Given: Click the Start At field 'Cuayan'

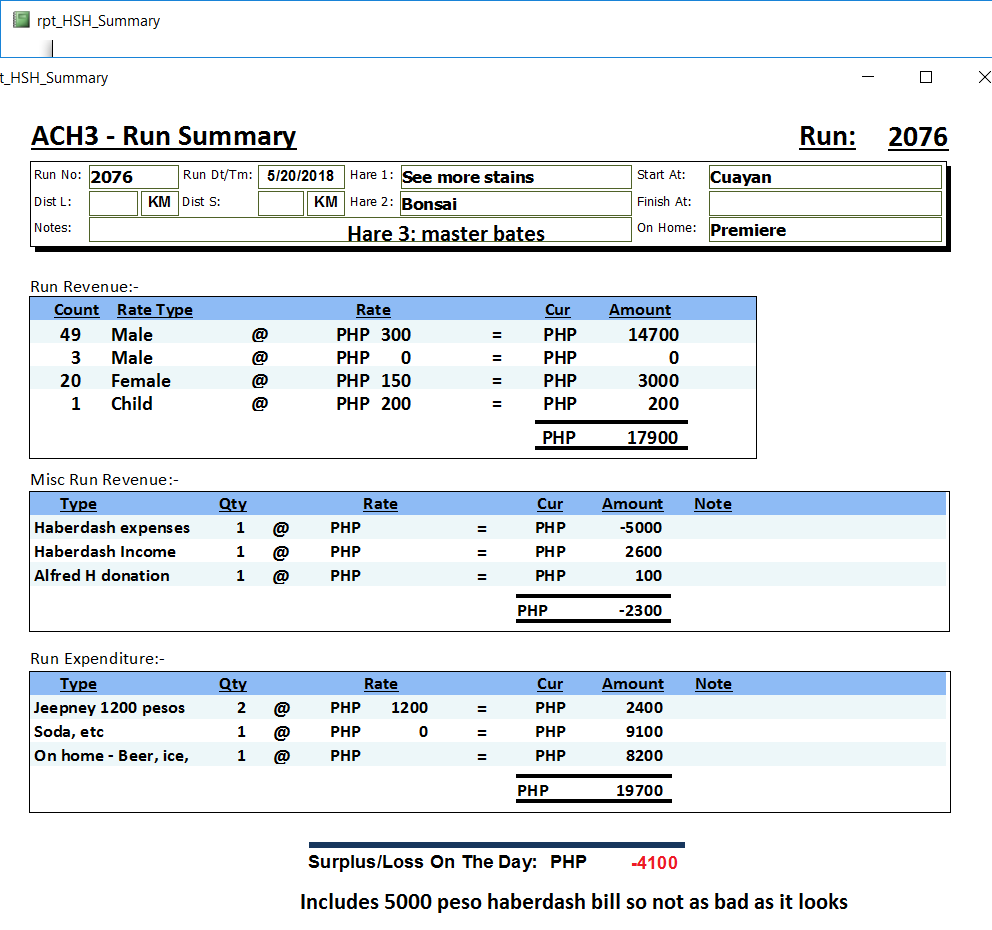Looking at the screenshot, I should tap(824, 177).
